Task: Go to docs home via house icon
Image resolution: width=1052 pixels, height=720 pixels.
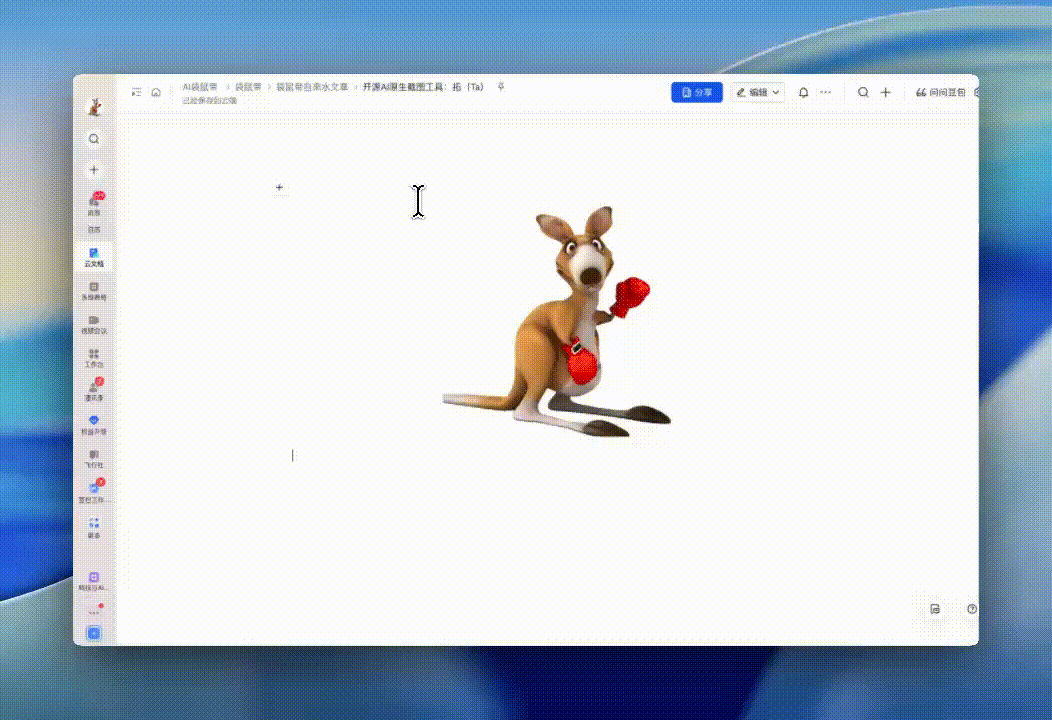Action: [156, 92]
